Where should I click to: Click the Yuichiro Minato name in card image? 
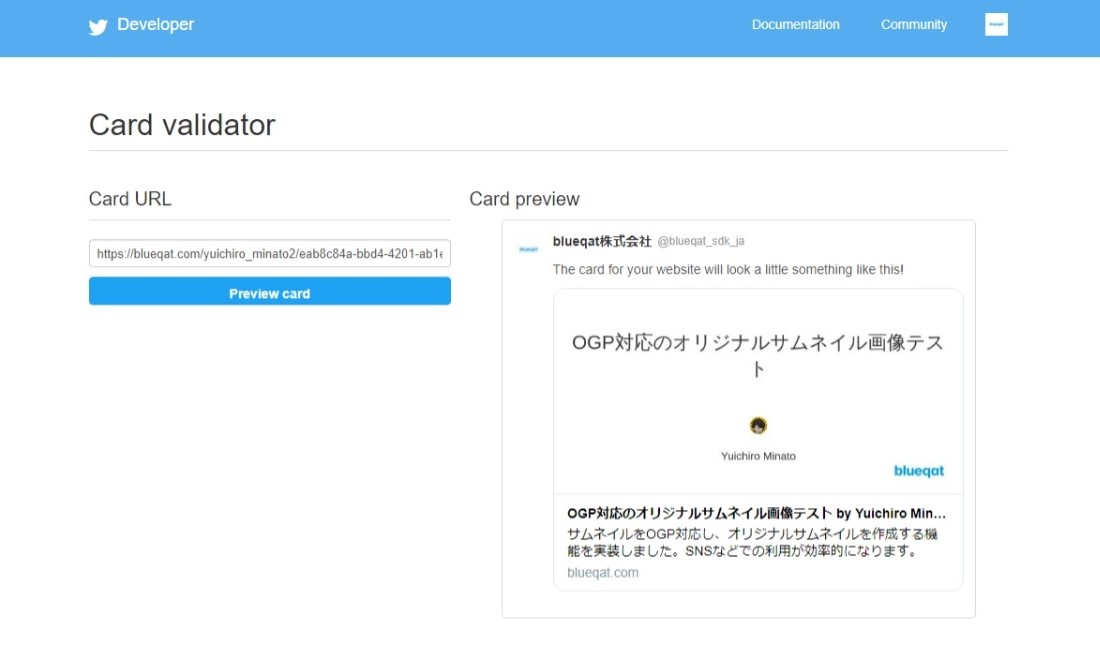pos(758,456)
